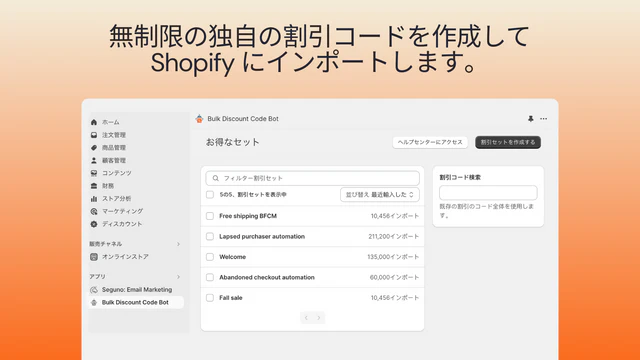The image size is (640, 360).
Task: Check the Abandoned checkout automation row
Action: [210, 277]
